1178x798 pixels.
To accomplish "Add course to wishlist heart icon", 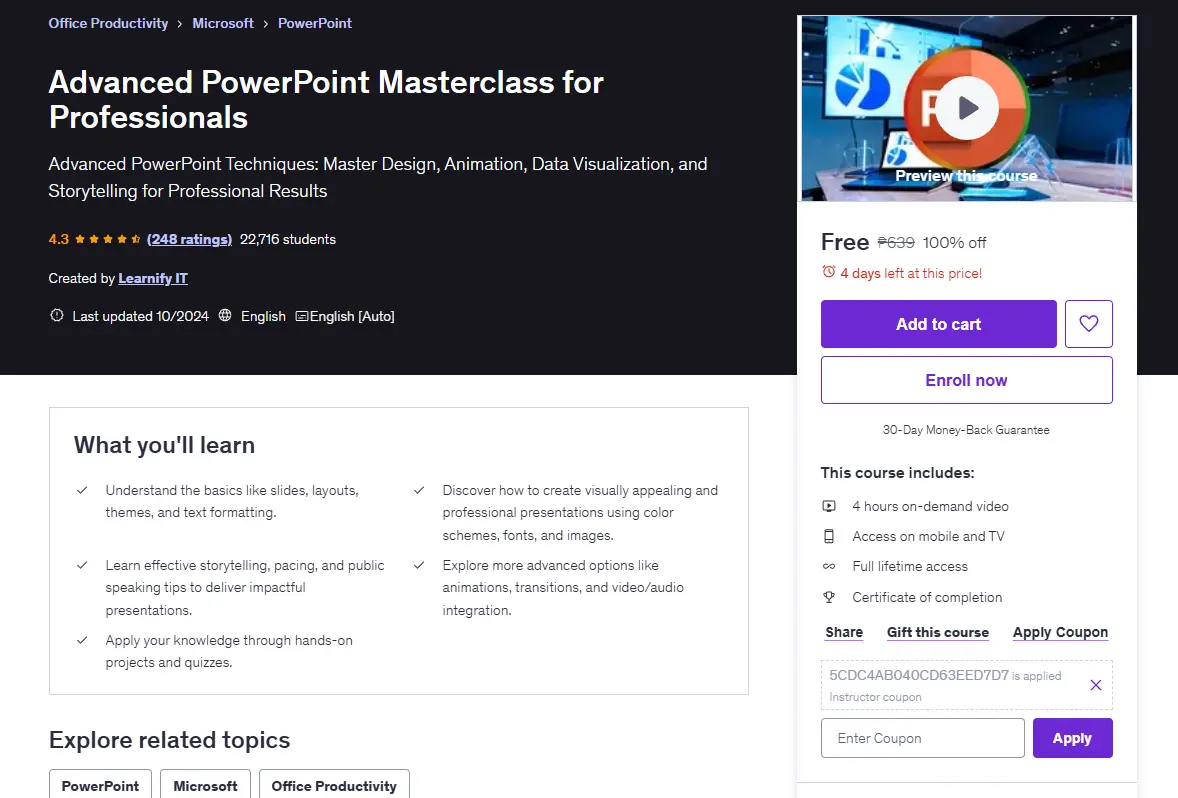I will 1089,324.
